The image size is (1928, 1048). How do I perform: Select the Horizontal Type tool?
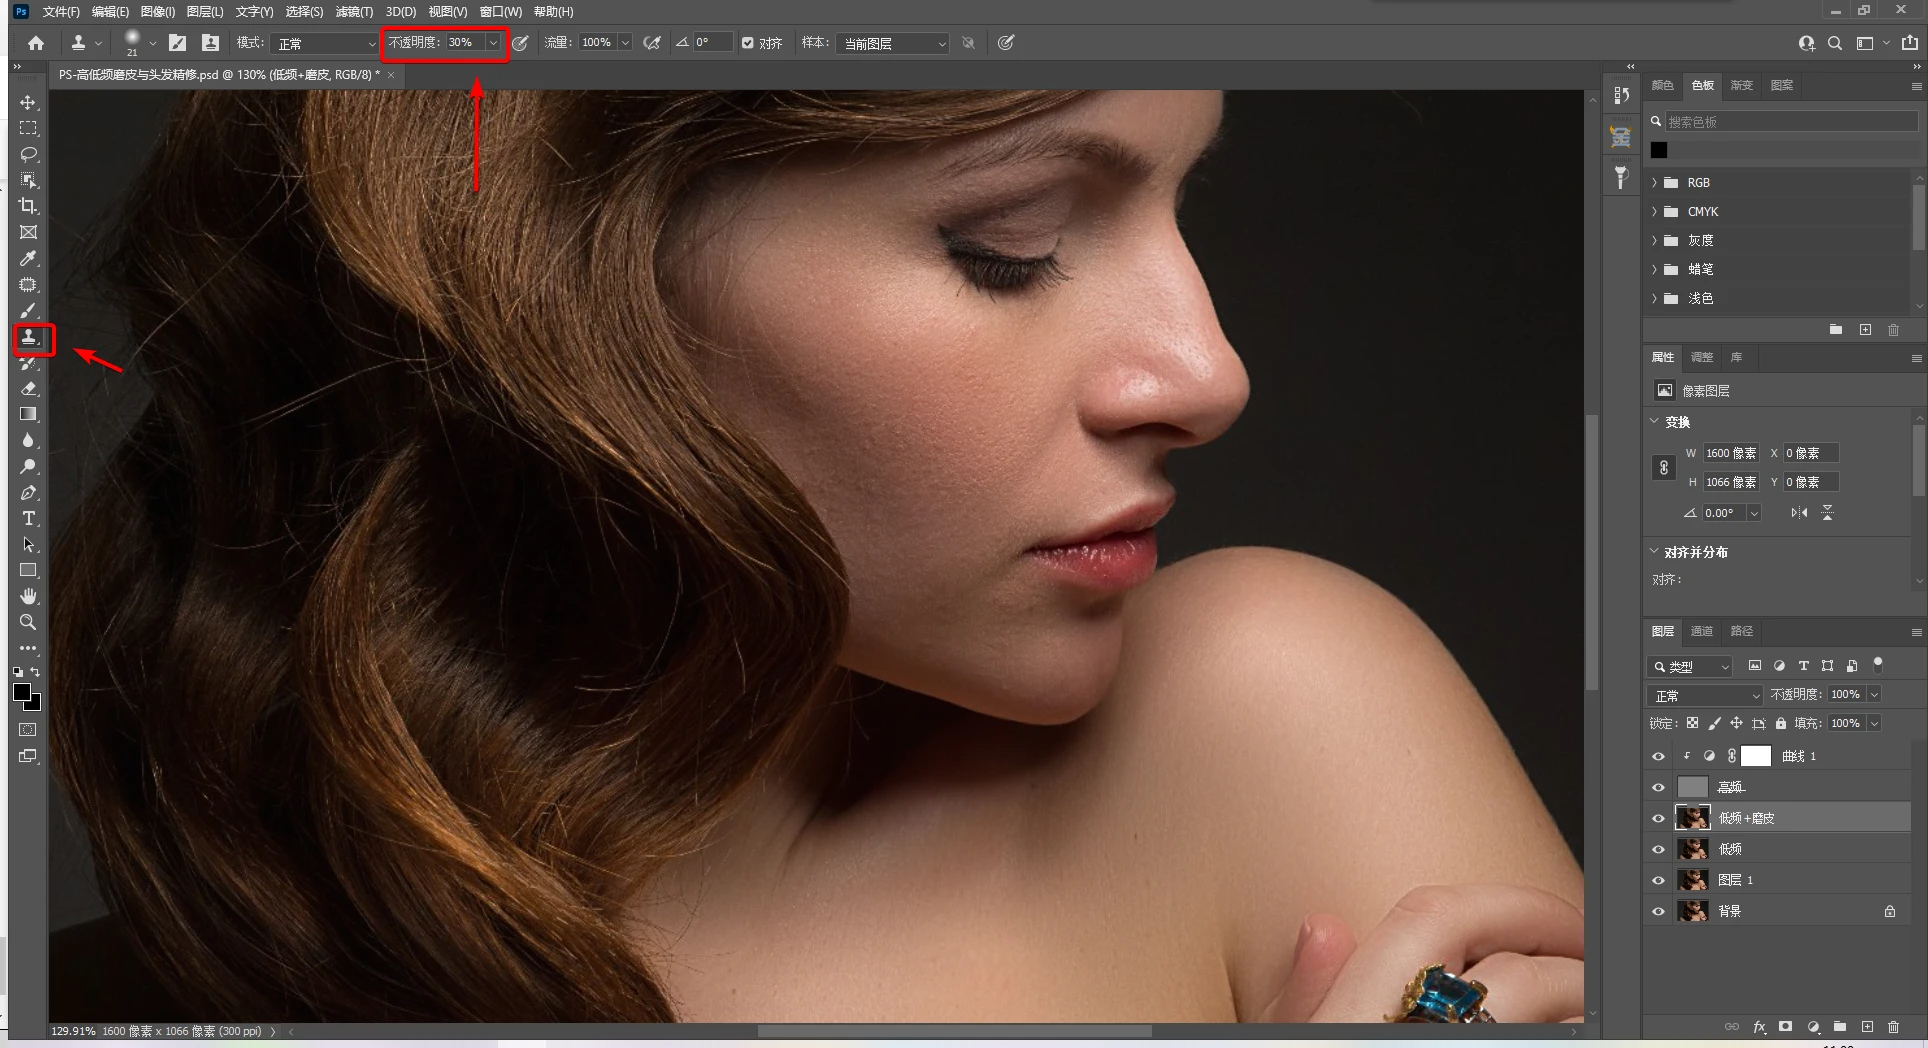click(x=28, y=518)
